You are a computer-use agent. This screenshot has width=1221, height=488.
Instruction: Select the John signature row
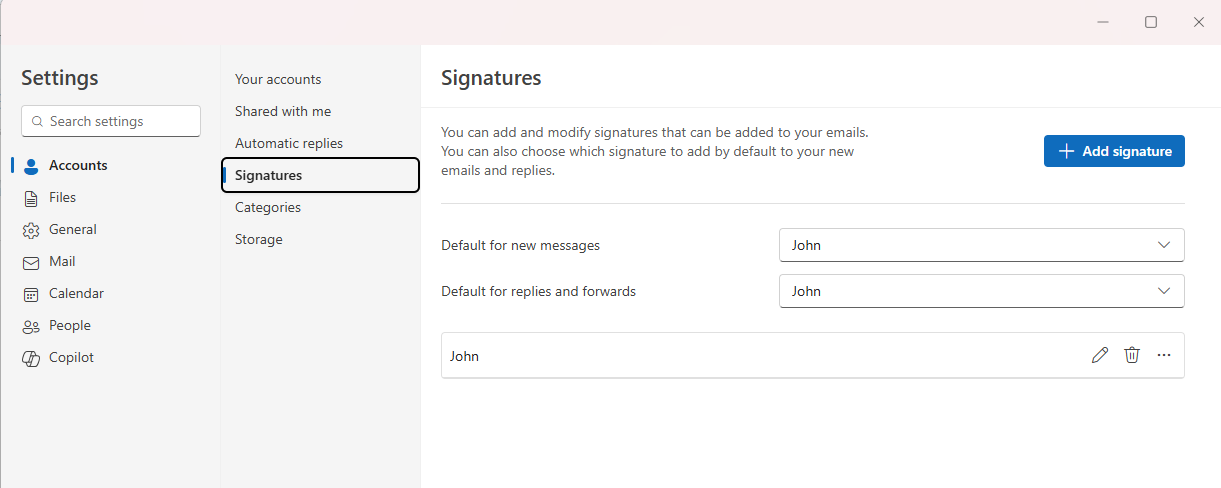(700, 355)
